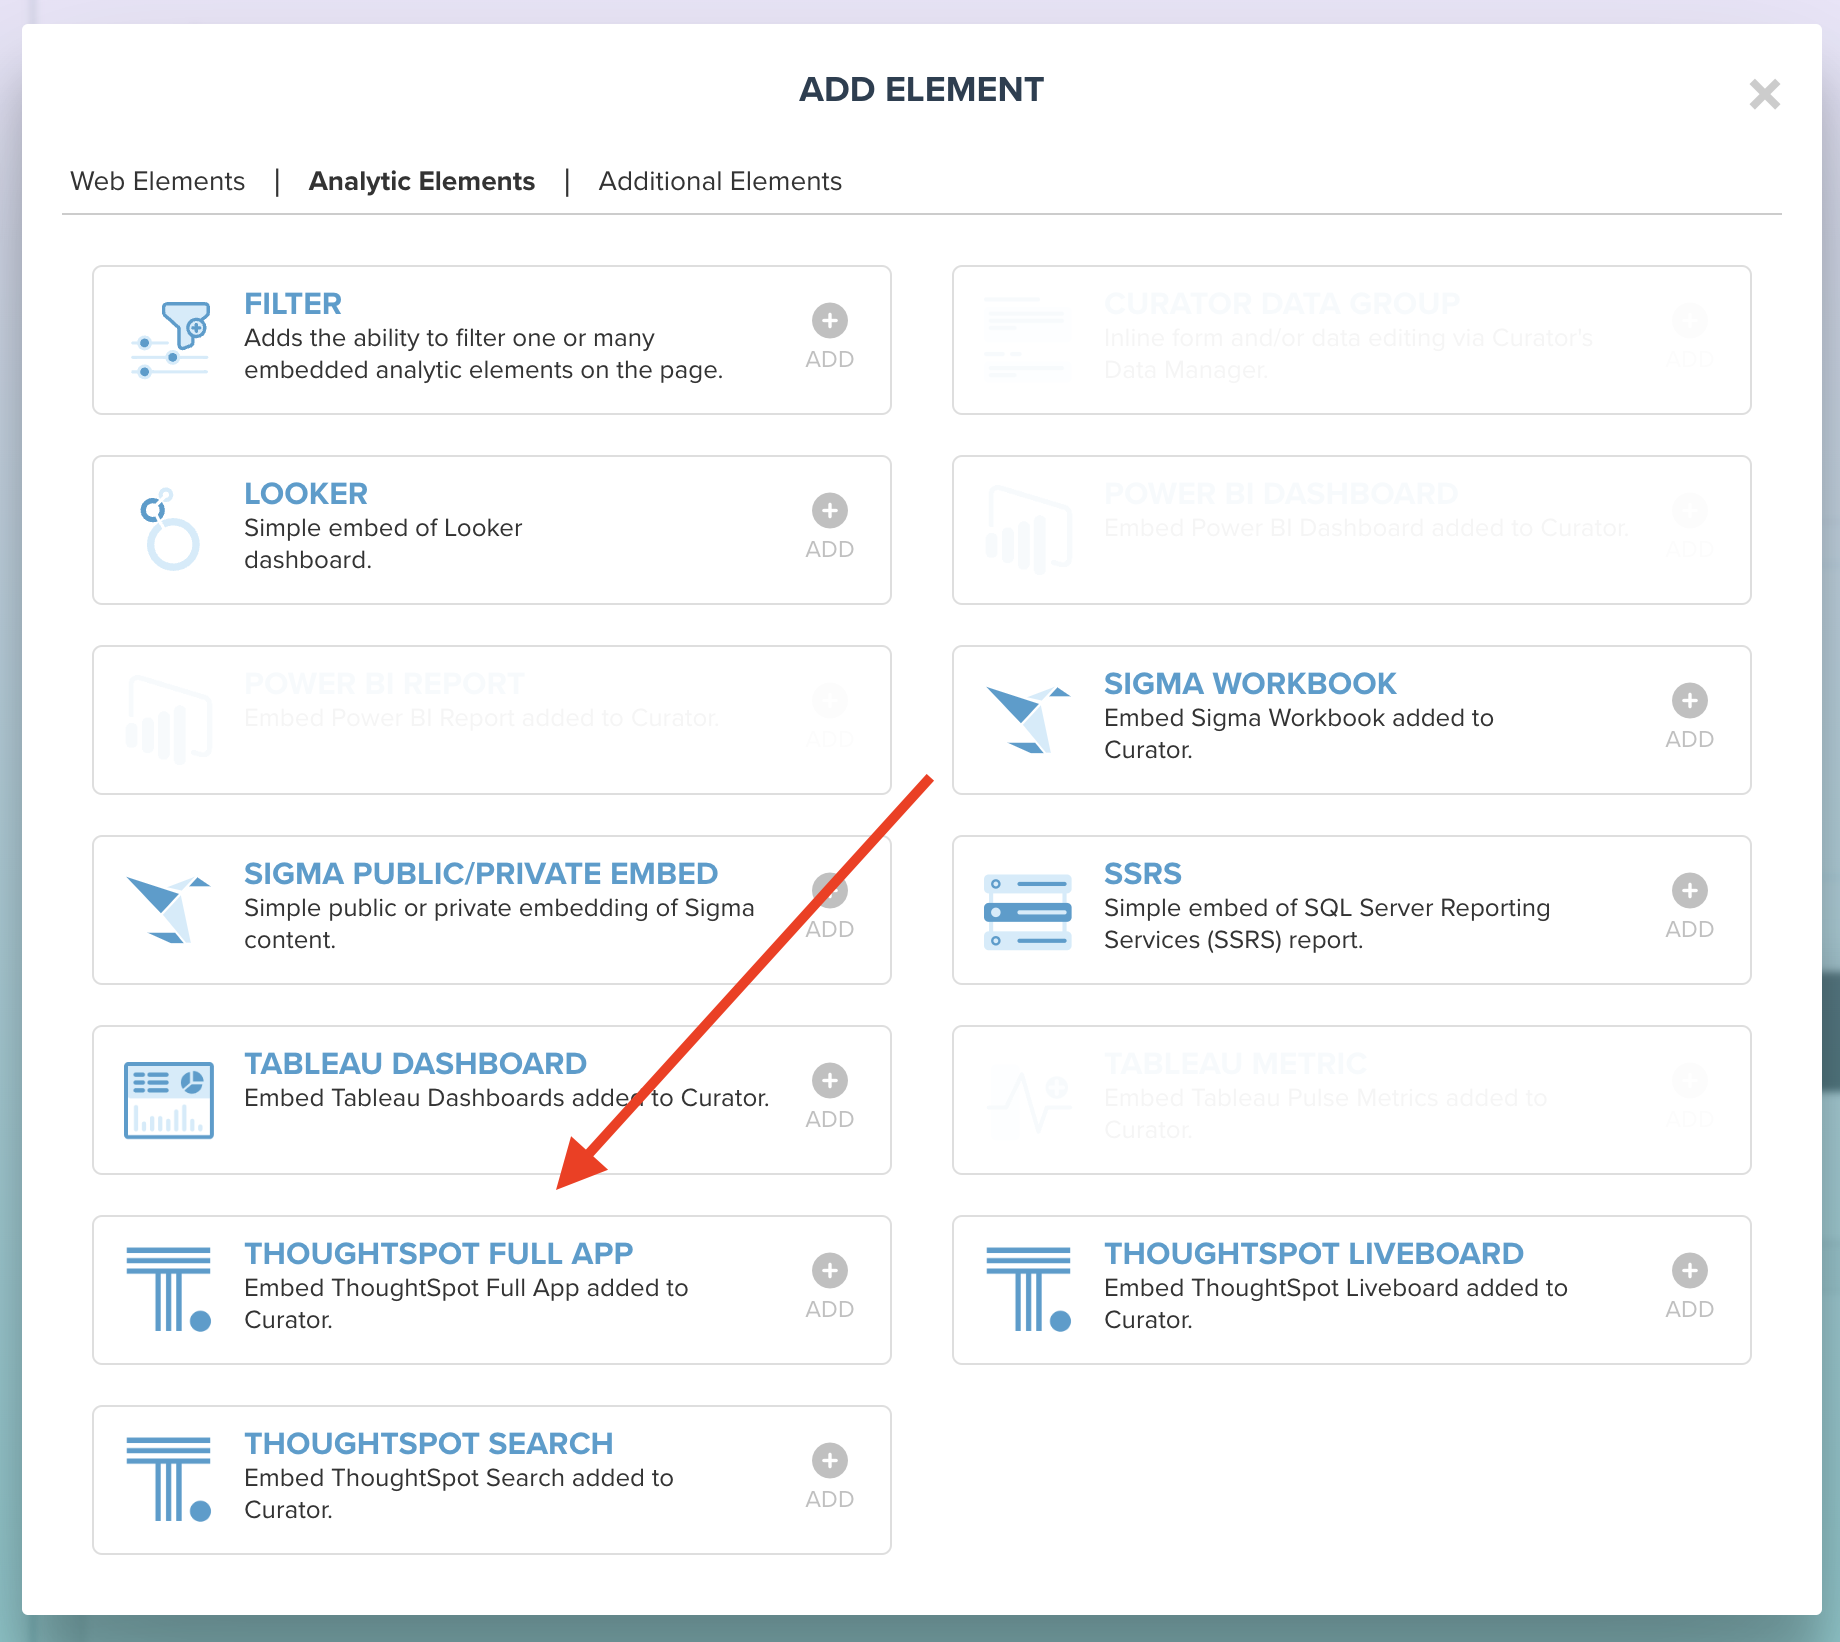
Task: Click the ThoughtSpot Full App logo icon
Action: click(169, 1289)
